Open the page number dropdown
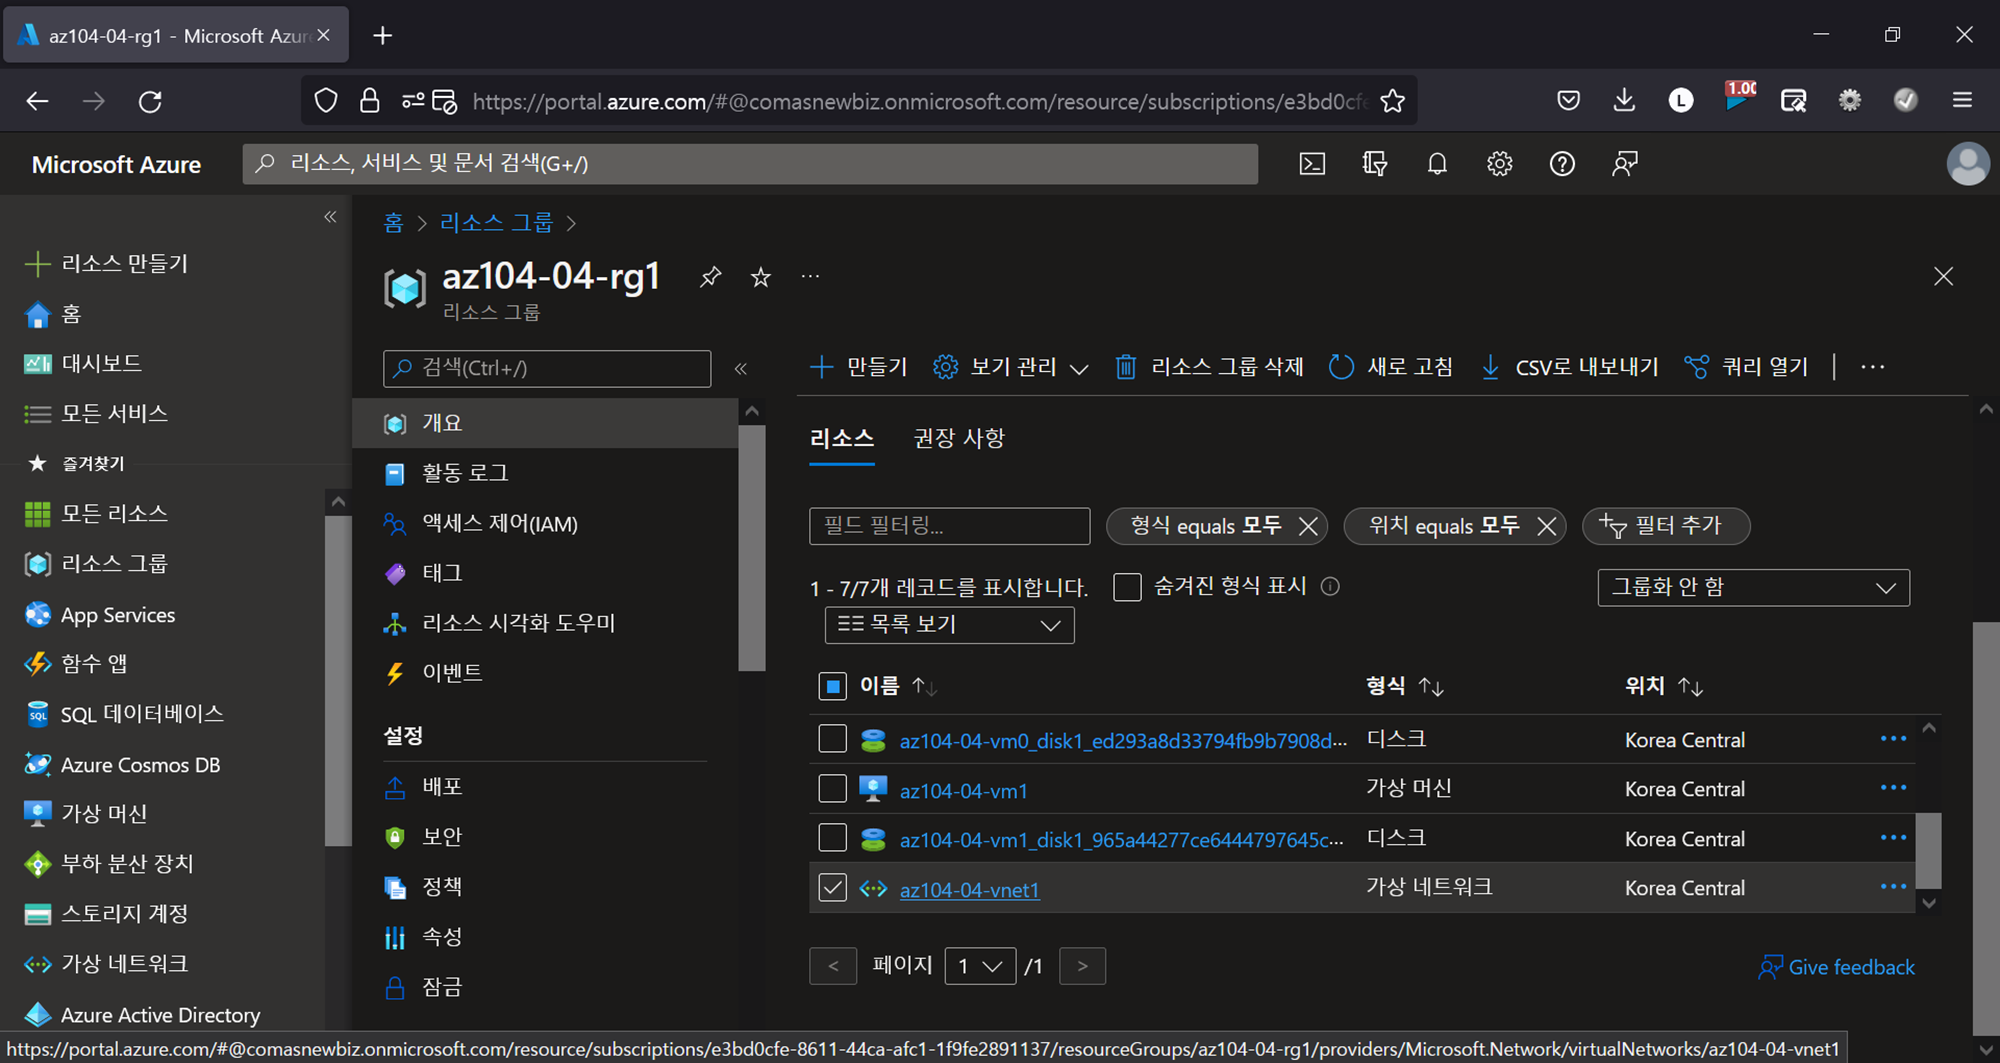 [980, 966]
